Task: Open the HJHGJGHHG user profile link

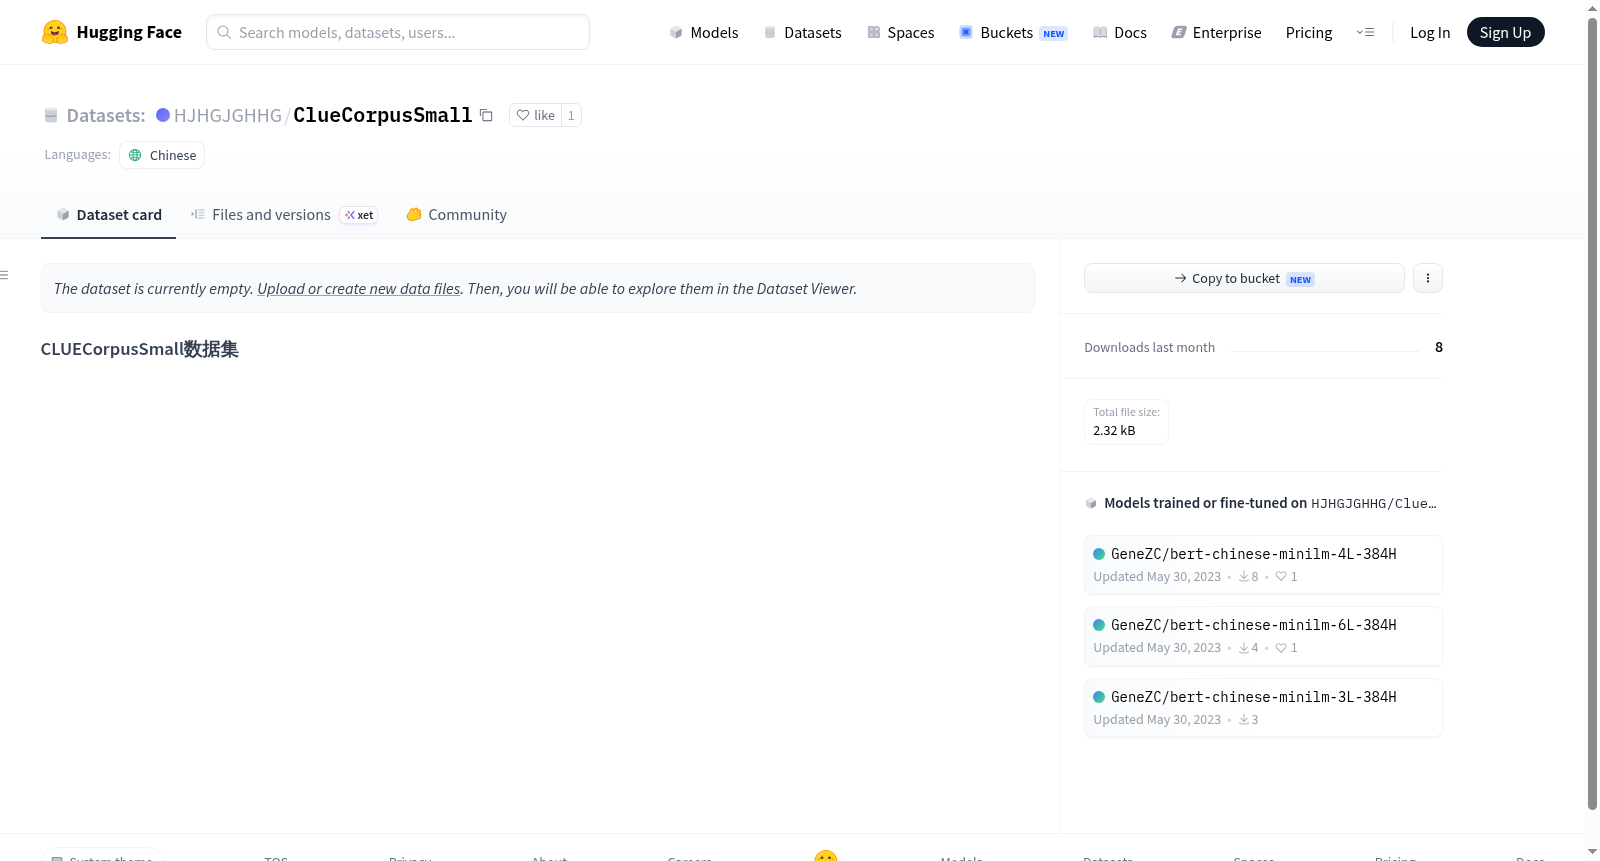Action: click(228, 115)
